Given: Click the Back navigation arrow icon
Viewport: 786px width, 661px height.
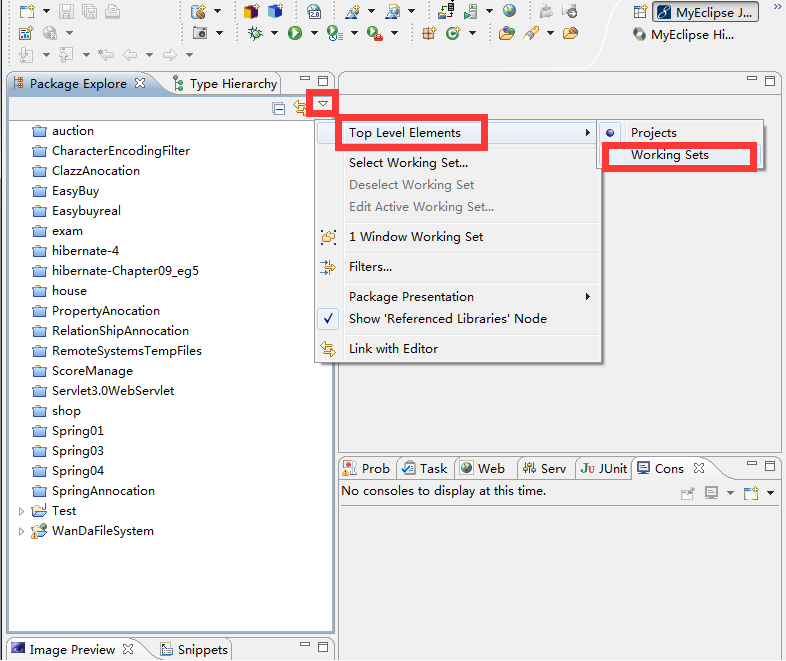Looking at the screenshot, I should (x=130, y=55).
